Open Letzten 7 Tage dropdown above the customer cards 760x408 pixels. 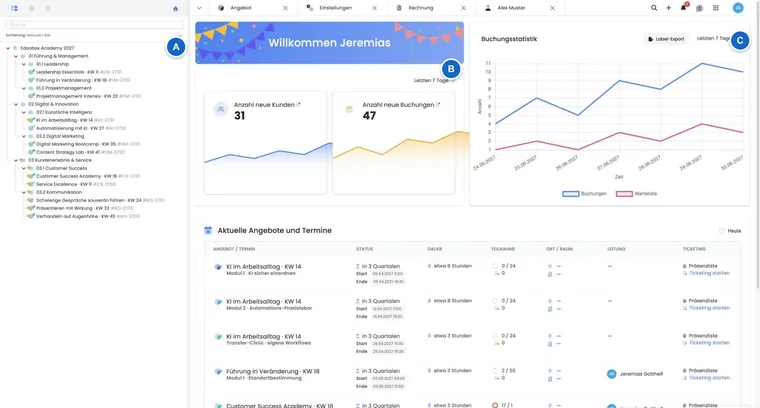tap(433, 80)
